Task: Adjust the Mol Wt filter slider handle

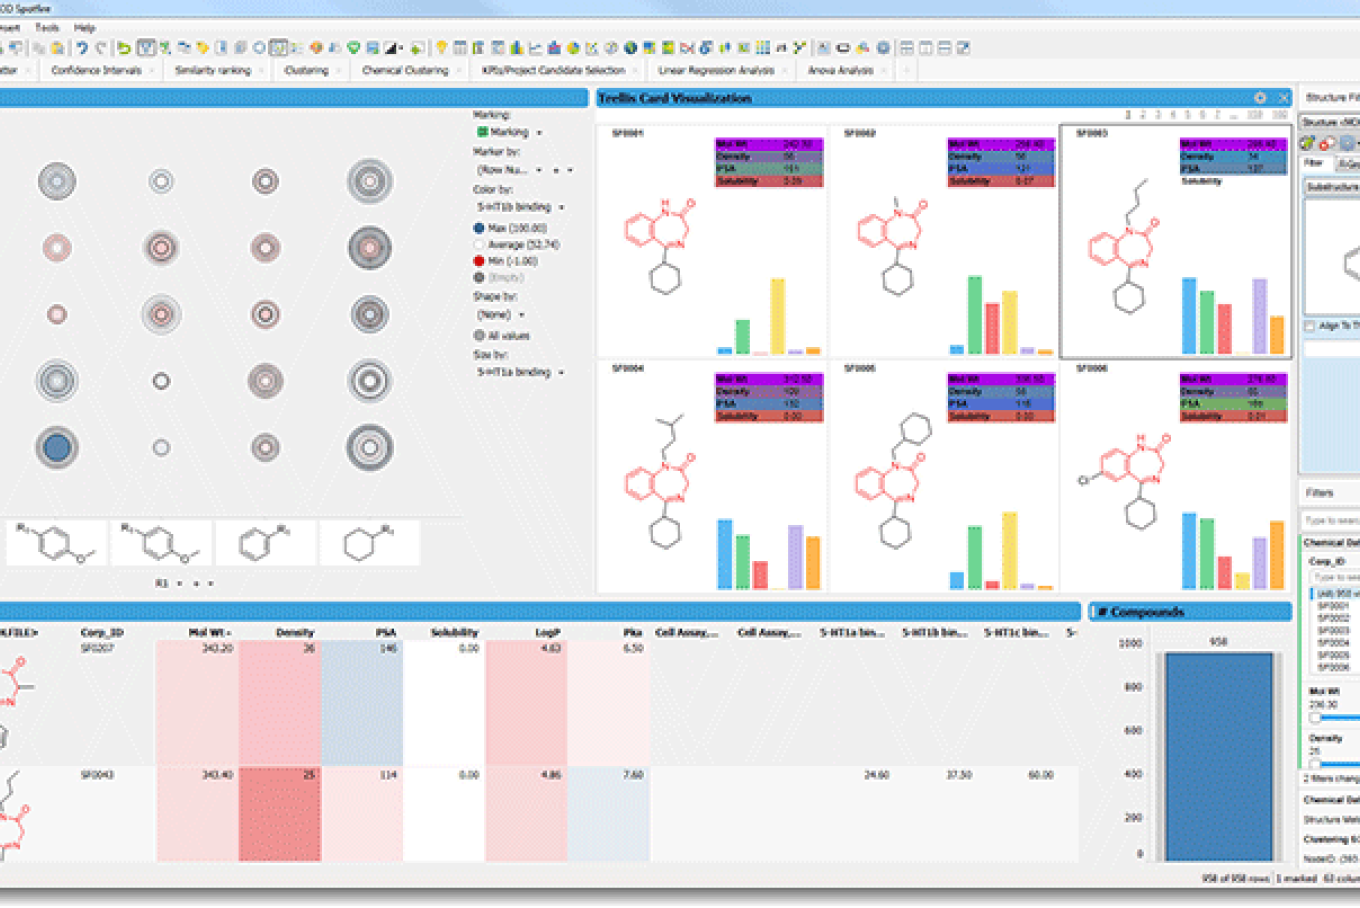Action: click(x=1315, y=717)
